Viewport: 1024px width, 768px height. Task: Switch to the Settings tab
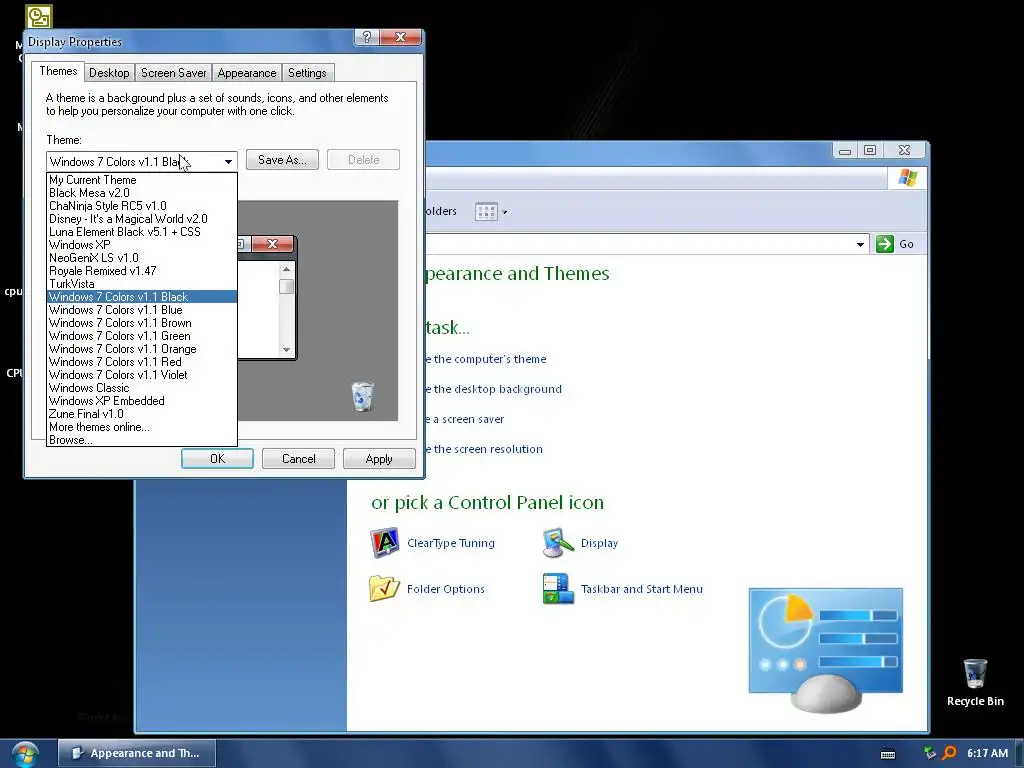pos(307,72)
